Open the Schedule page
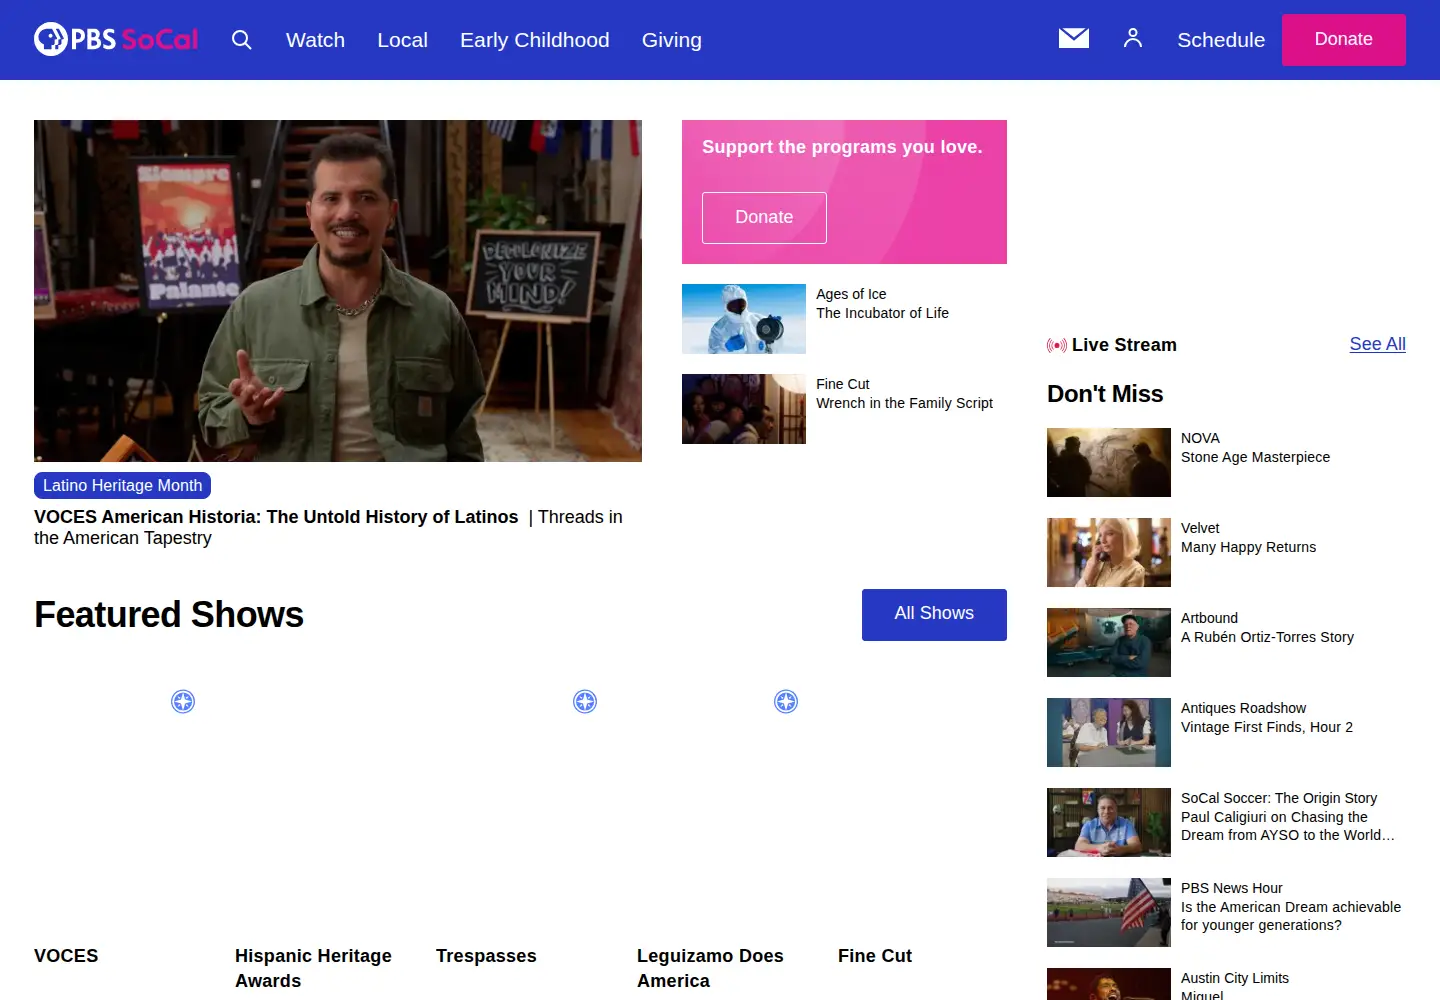 1220,40
